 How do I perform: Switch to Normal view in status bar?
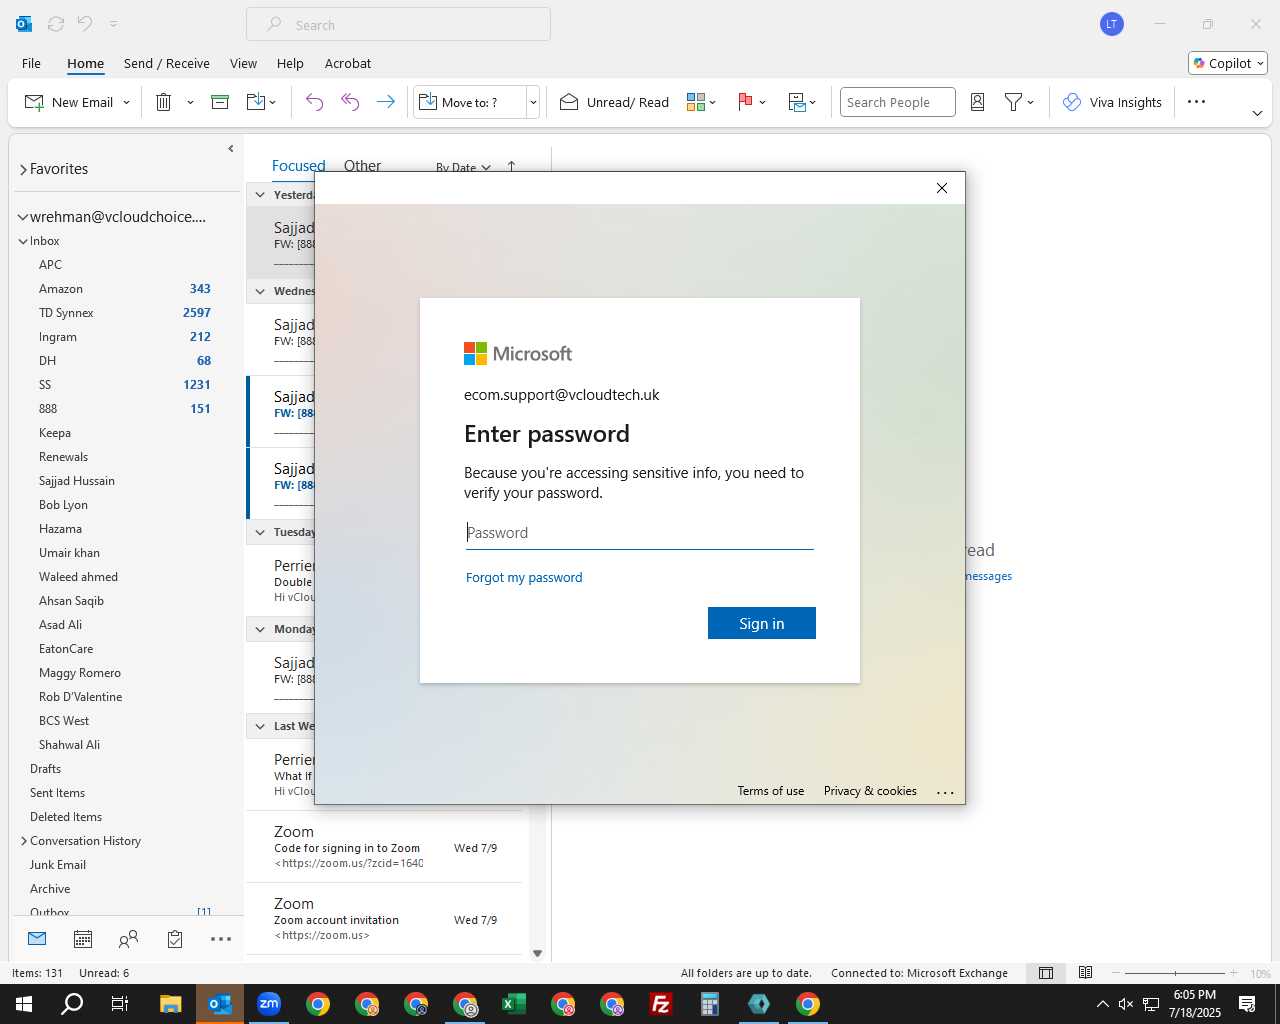[x=1046, y=973]
